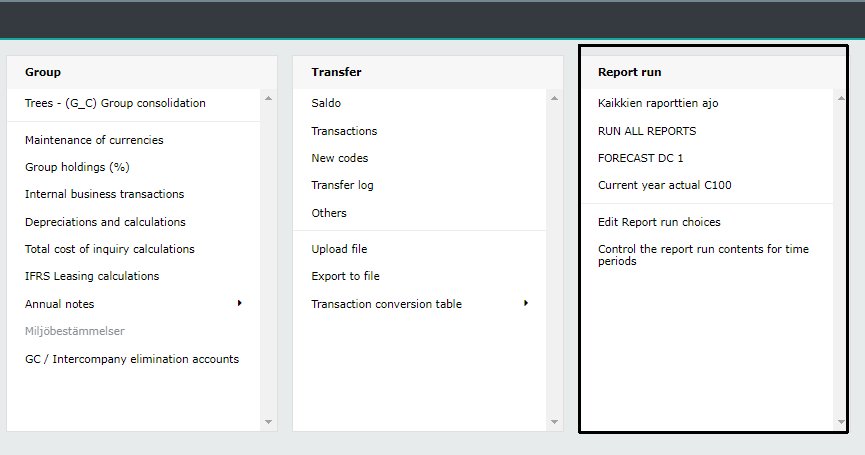
Task: Open Maintenance of currencies
Action: pos(94,140)
